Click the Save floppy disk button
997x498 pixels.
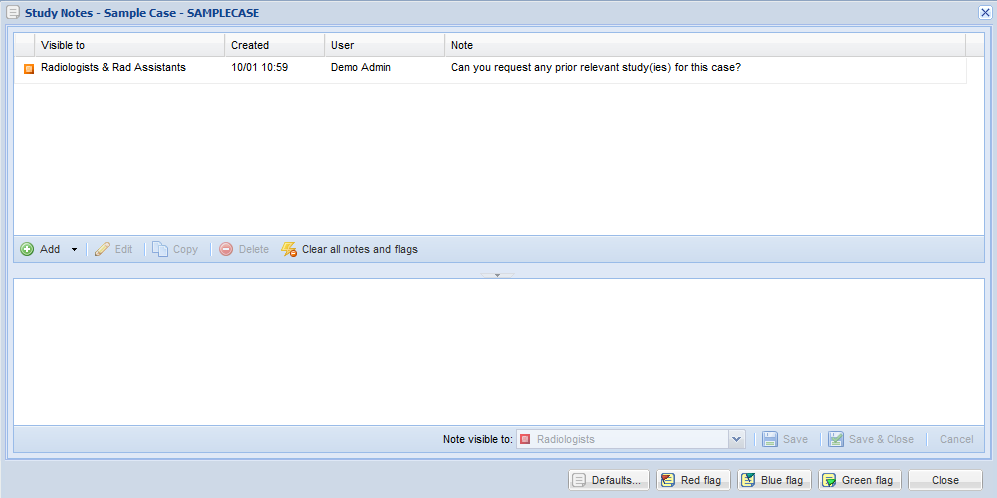786,439
